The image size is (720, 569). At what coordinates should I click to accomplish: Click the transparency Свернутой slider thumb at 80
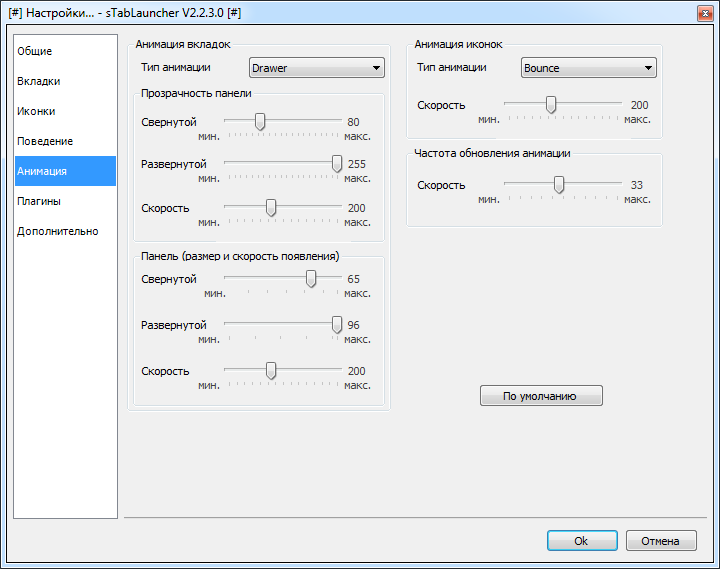[260, 122]
